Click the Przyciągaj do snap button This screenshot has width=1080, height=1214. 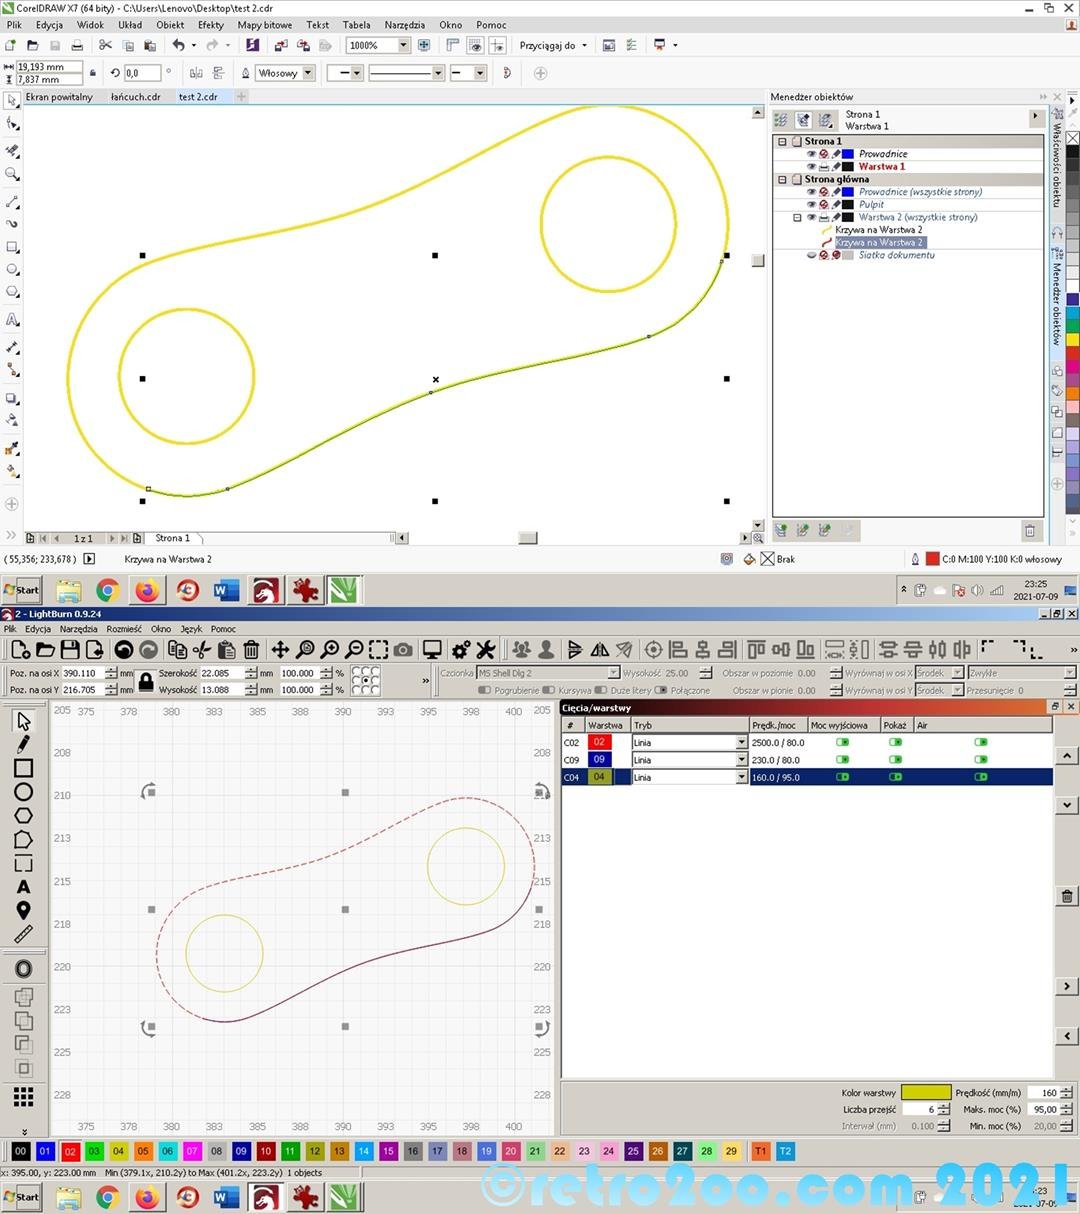tap(553, 45)
